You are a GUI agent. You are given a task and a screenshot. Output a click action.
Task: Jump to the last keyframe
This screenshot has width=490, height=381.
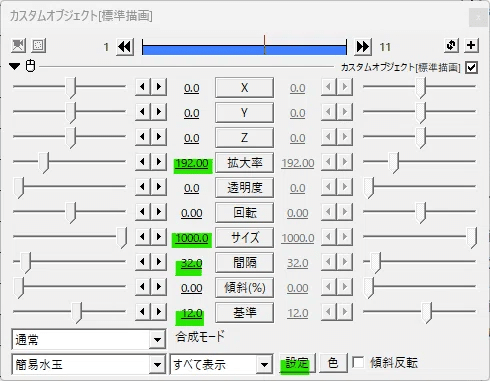(x=363, y=47)
